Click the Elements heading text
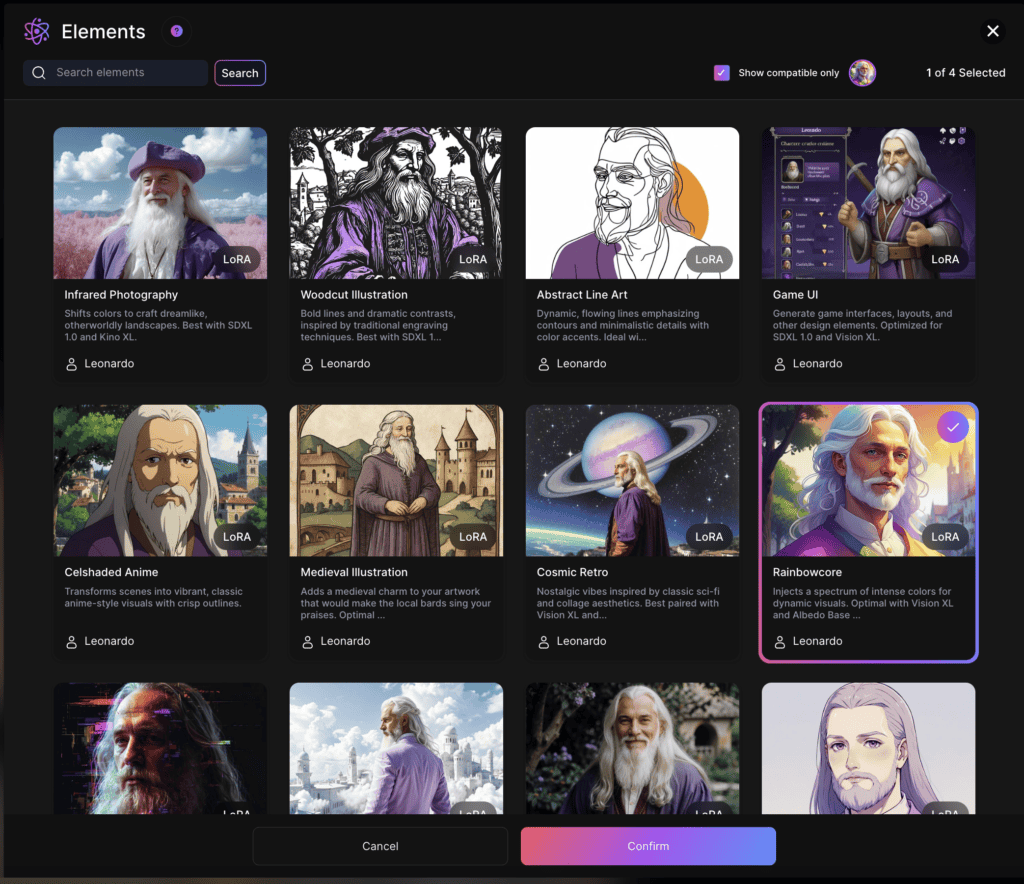Screen dimensions: 1024x884 point(103,31)
